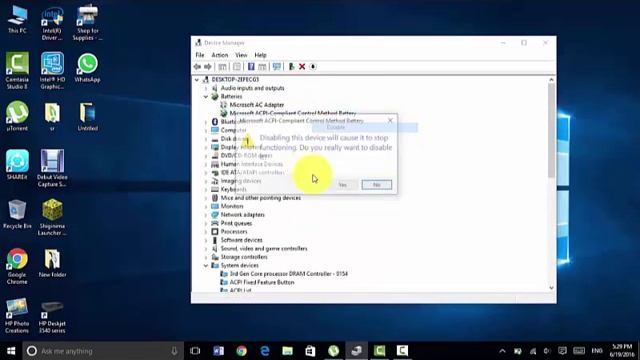Open SHAREit desktop shortcut
This screenshot has height=360, width=640.
click(x=17, y=164)
